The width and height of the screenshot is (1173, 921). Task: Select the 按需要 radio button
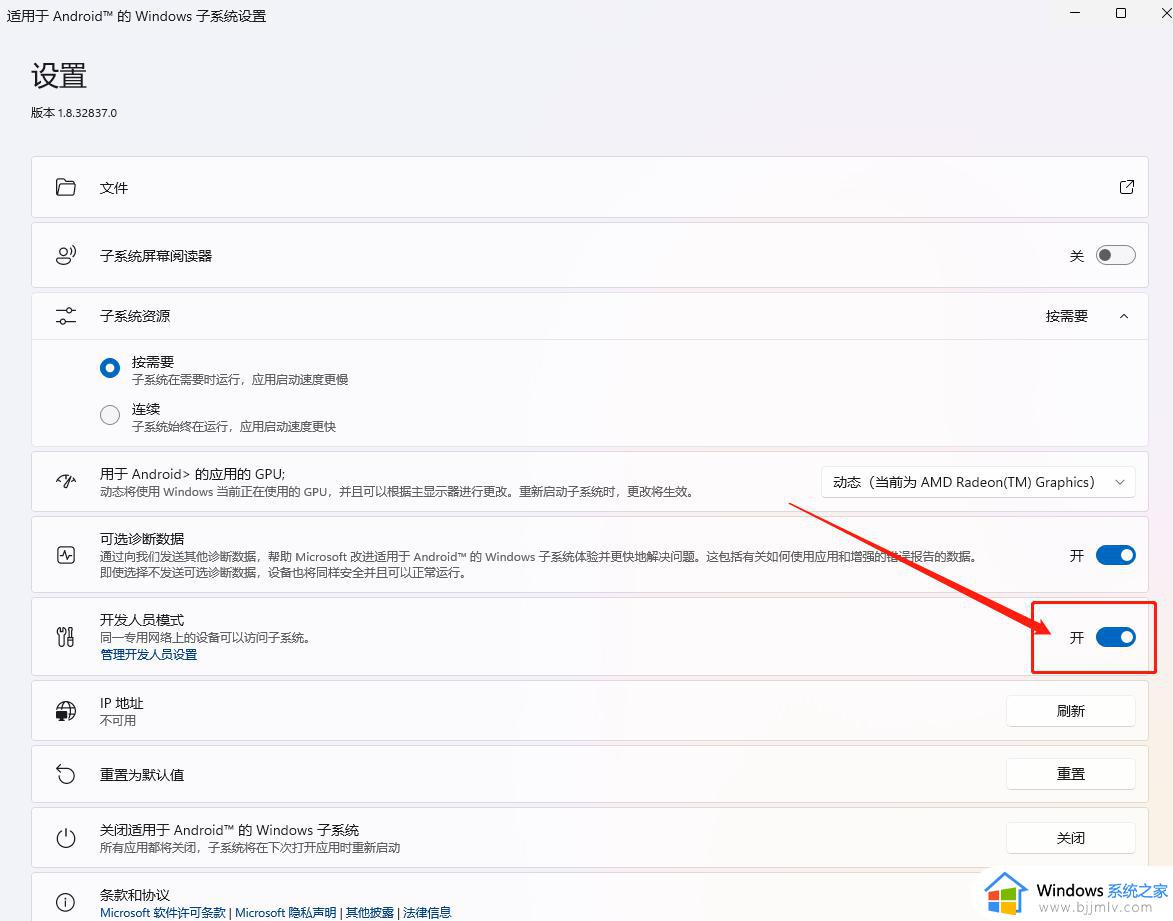pos(110,368)
